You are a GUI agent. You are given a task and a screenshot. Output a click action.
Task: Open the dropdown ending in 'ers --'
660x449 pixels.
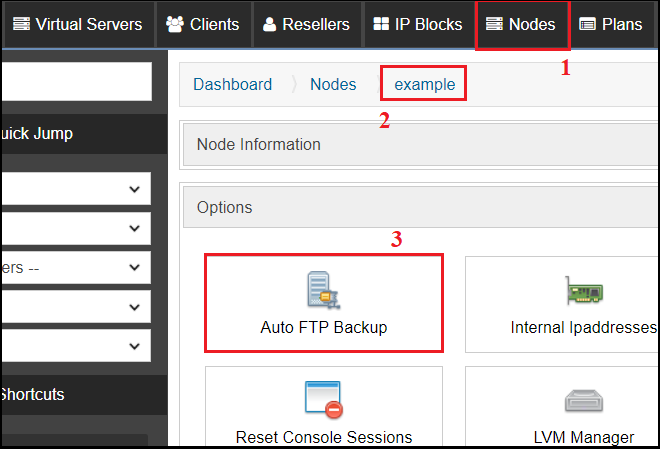click(76, 268)
